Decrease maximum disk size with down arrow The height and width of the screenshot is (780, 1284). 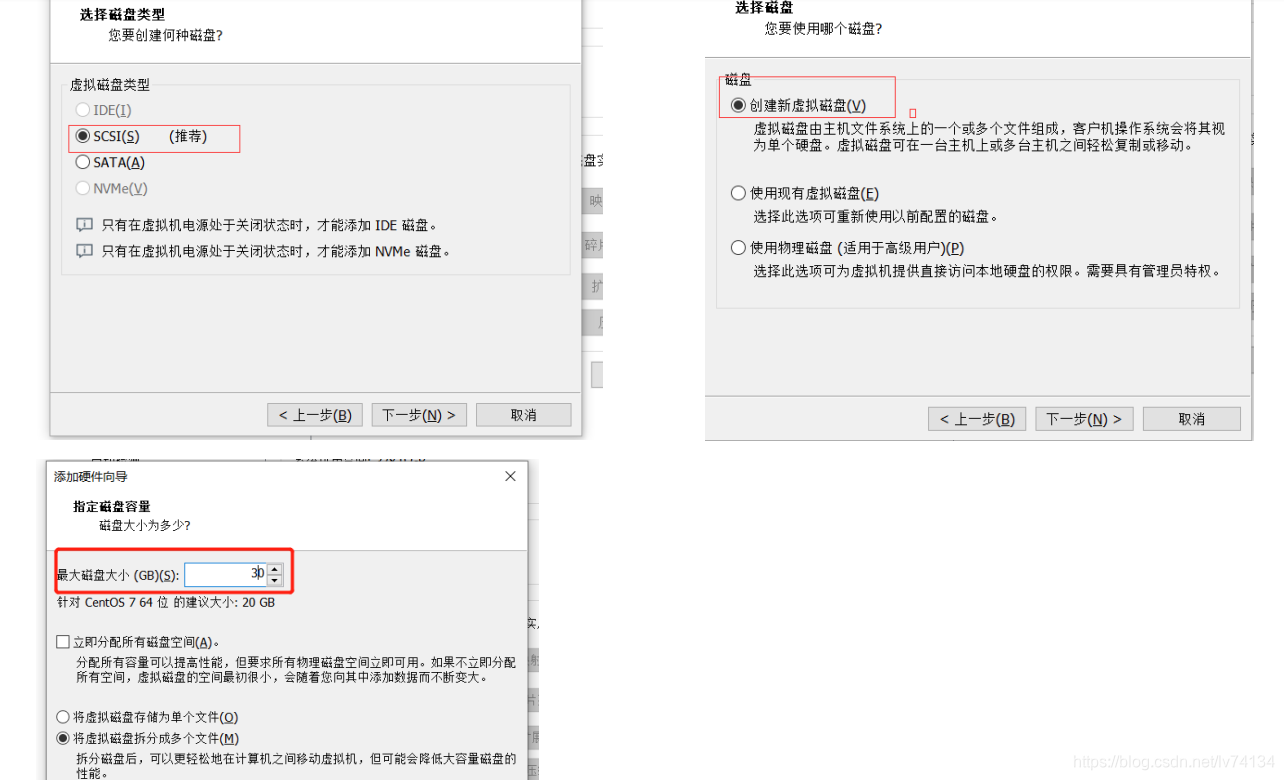275,580
